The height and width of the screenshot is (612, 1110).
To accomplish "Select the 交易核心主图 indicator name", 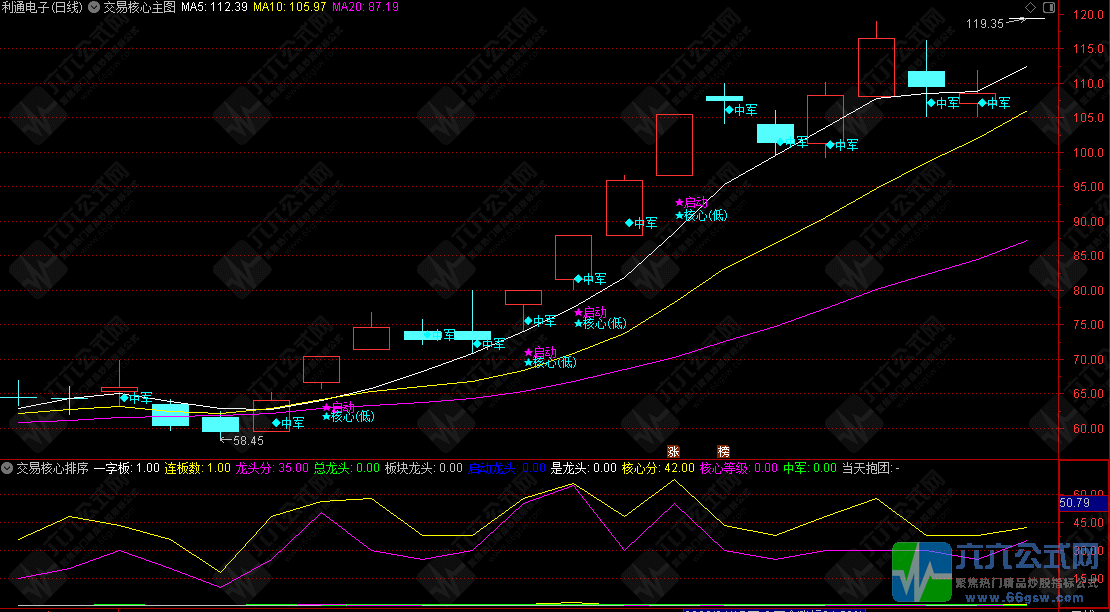I will pyautogui.click(x=139, y=8).
